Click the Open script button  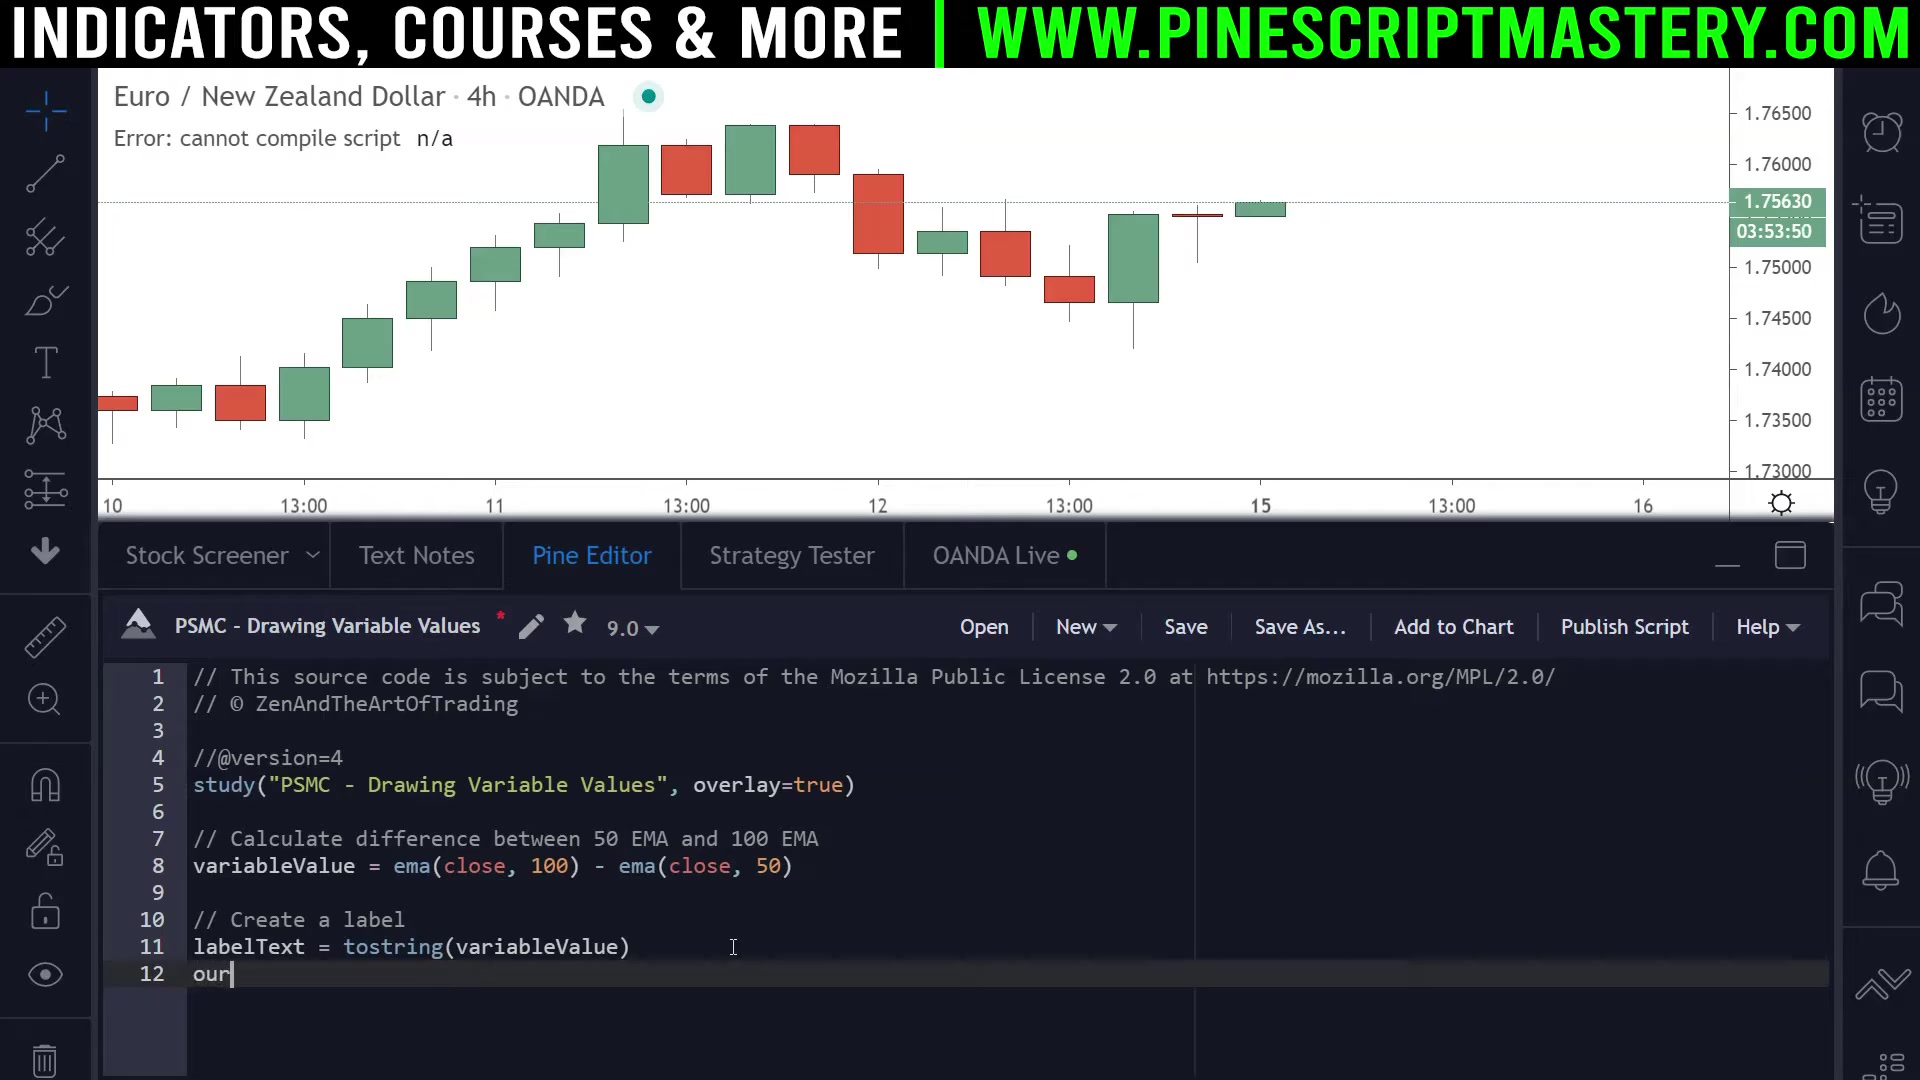click(984, 627)
